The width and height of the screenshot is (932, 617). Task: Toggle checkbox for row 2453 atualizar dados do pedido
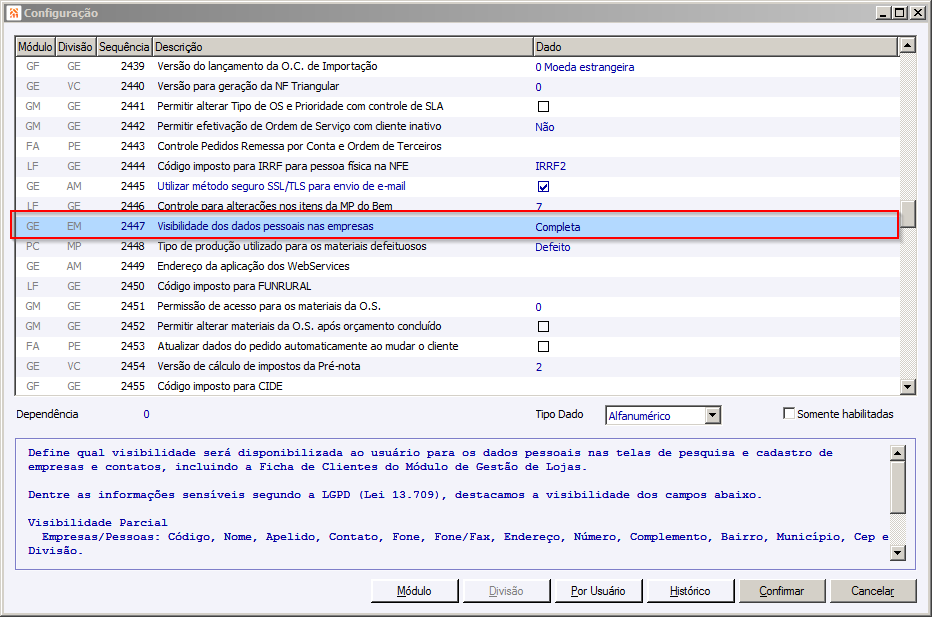[543, 347]
